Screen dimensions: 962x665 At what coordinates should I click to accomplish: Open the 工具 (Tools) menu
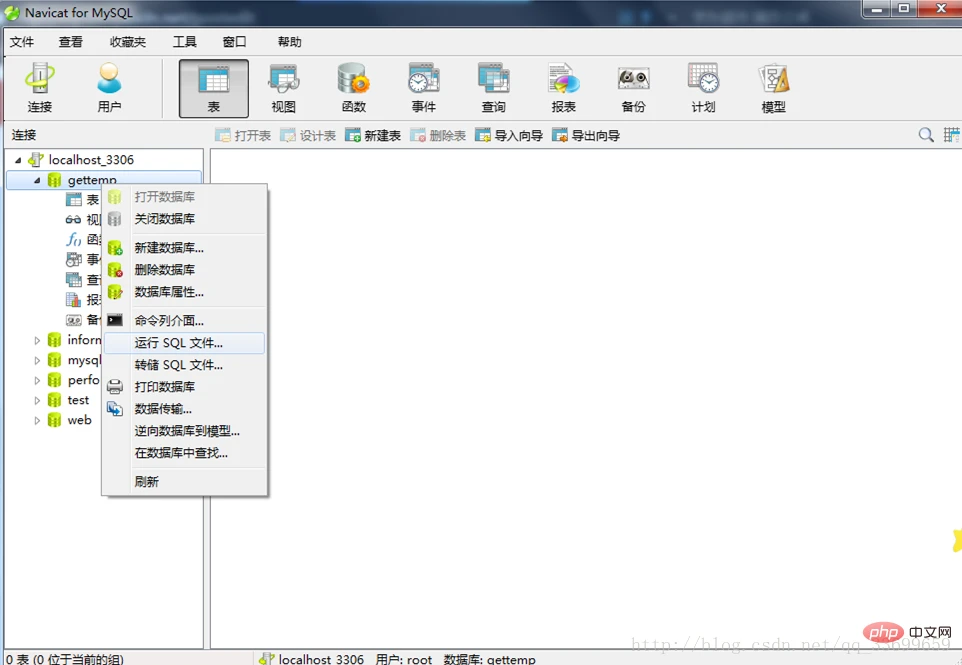pos(185,42)
